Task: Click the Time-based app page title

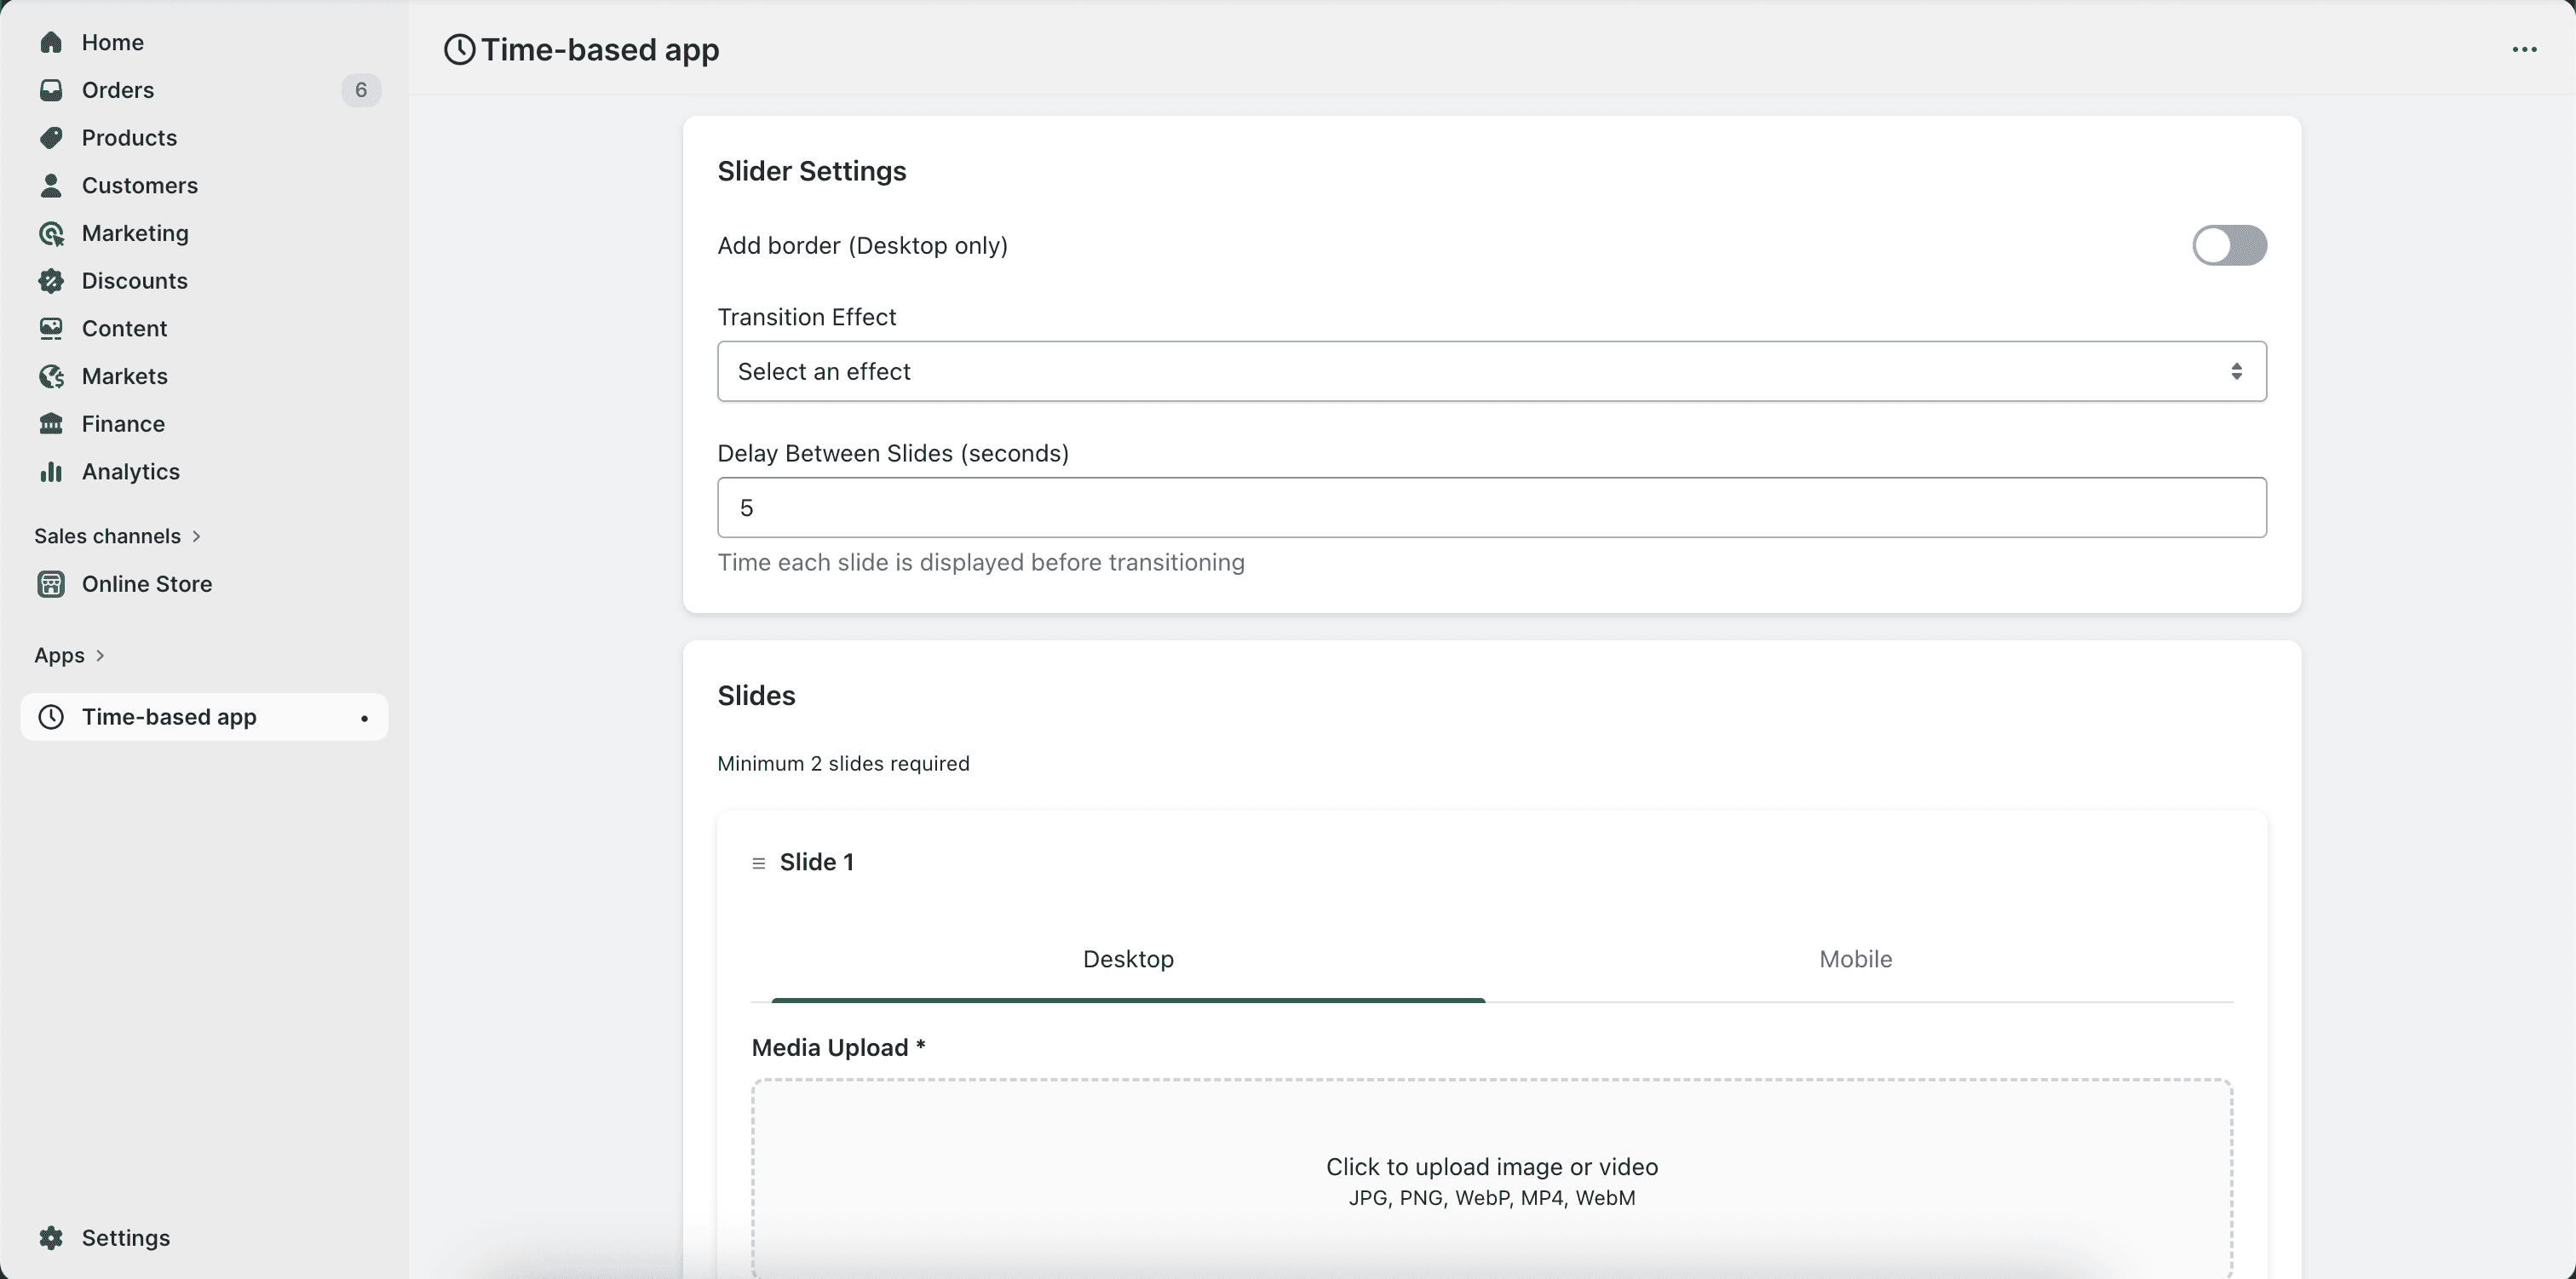Action: 600,49
